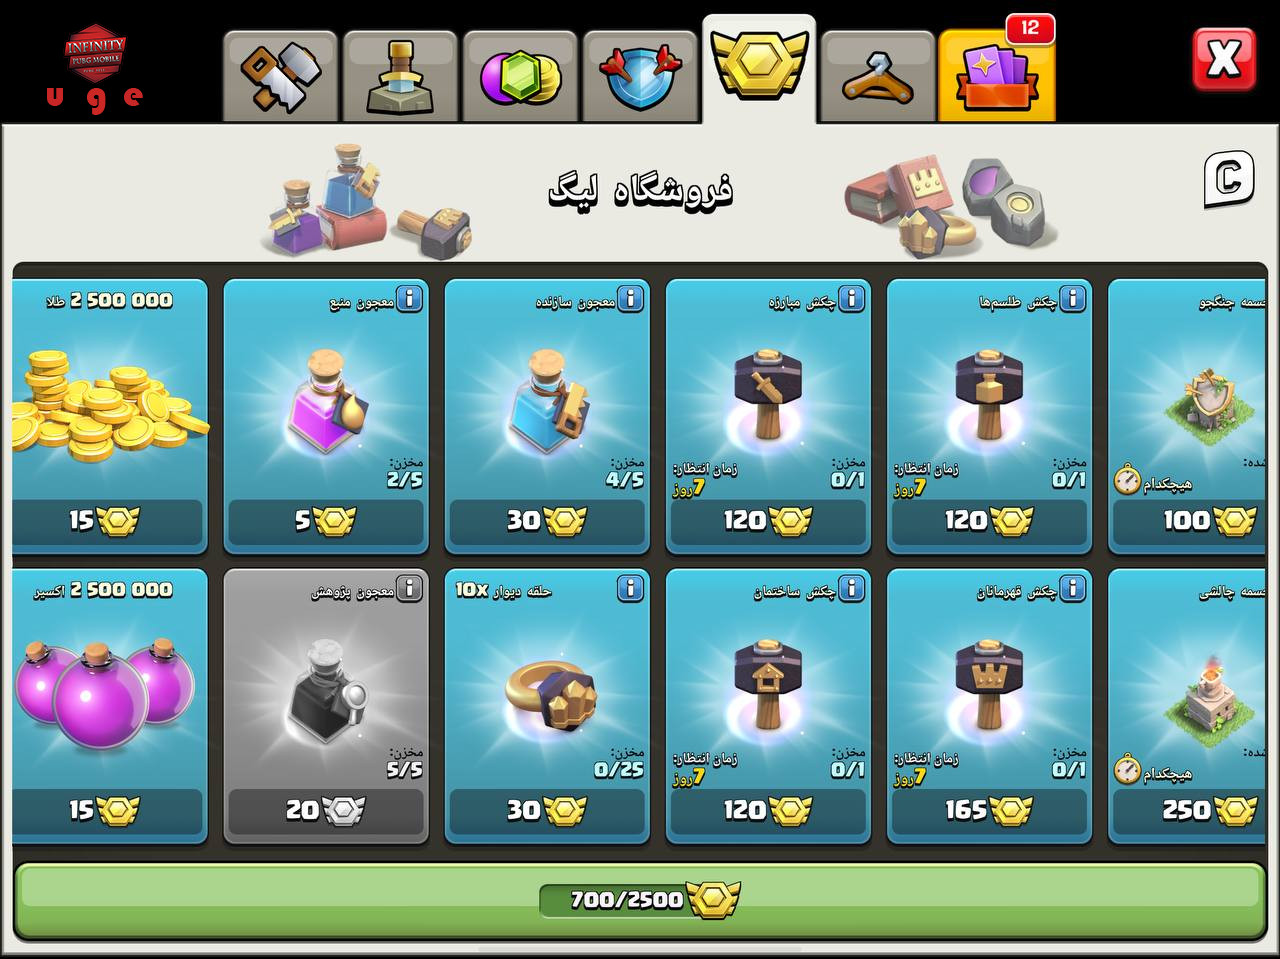
Task: Open the gems and coins resources tab
Action: pos(520,77)
